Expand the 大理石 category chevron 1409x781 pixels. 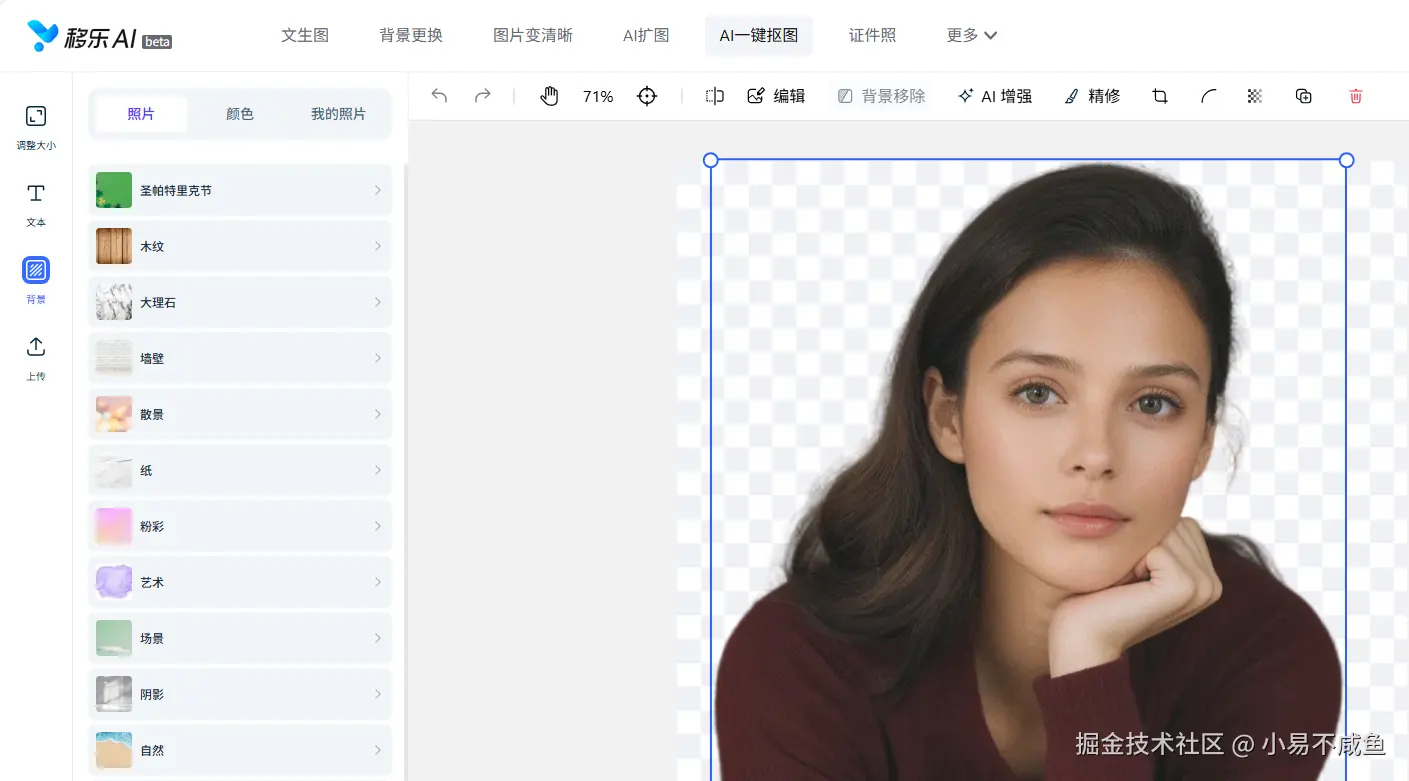pos(377,302)
